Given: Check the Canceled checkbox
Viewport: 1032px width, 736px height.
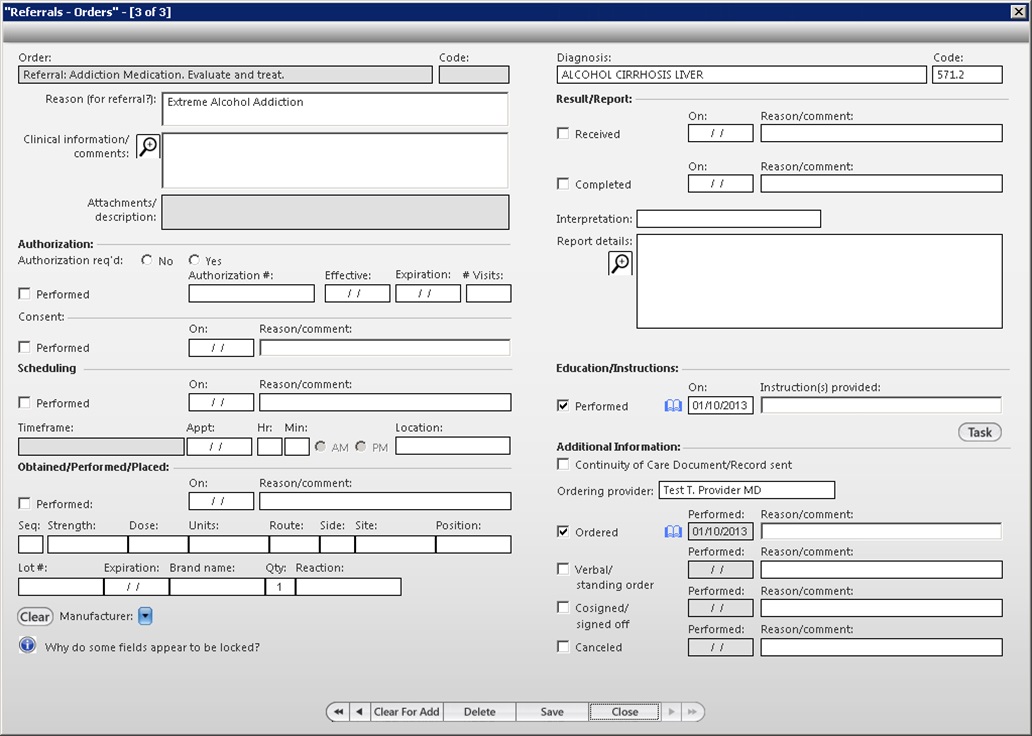Looking at the screenshot, I should point(563,646).
